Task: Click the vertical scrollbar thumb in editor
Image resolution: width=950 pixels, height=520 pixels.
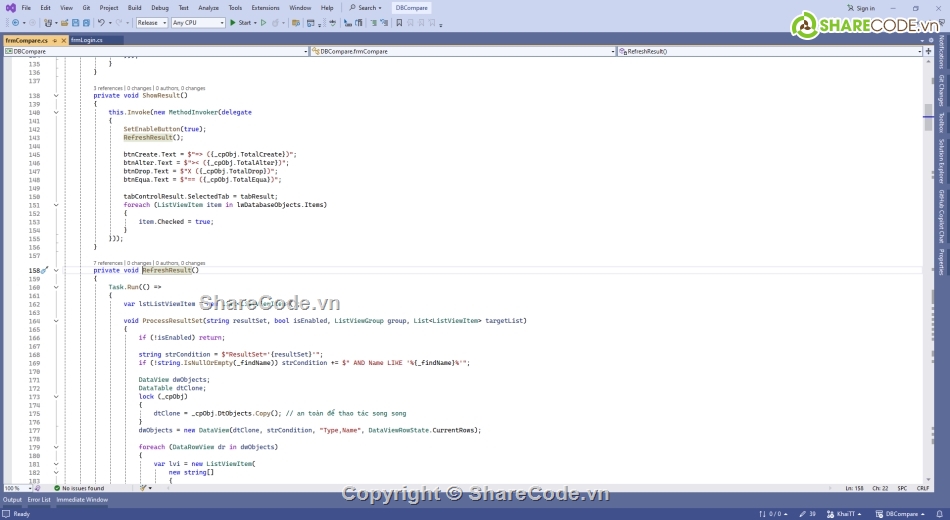Action: [x=928, y=117]
